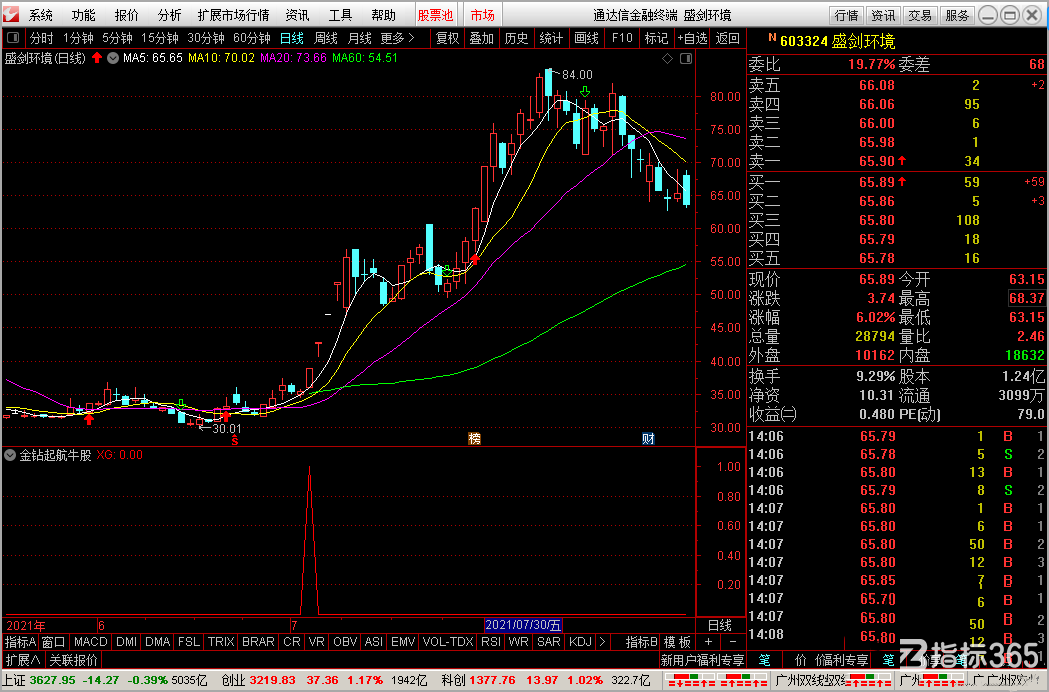Click the red up arrow on the 55.00 candle

pyautogui.click(x=475, y=259)
